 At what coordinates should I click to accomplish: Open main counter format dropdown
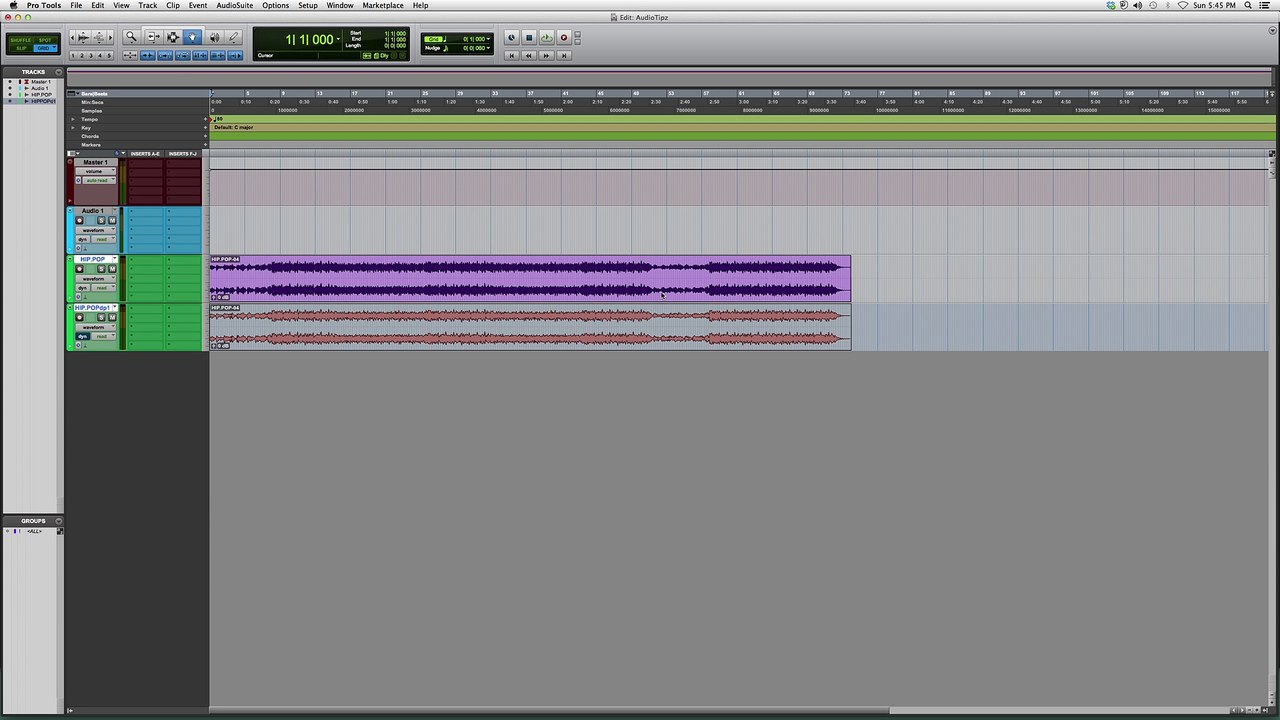pos(339,40)
